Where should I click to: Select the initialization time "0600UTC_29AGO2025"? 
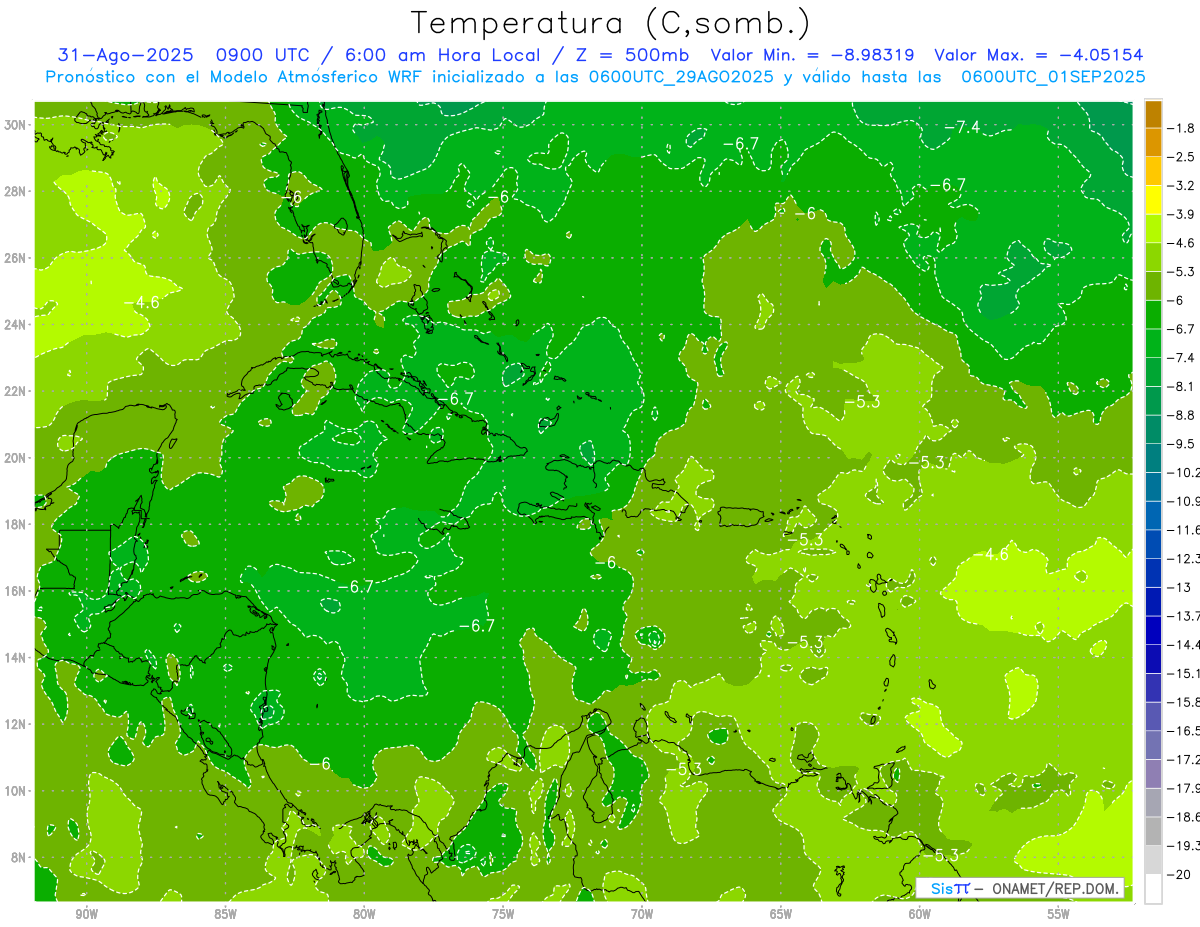681,77
